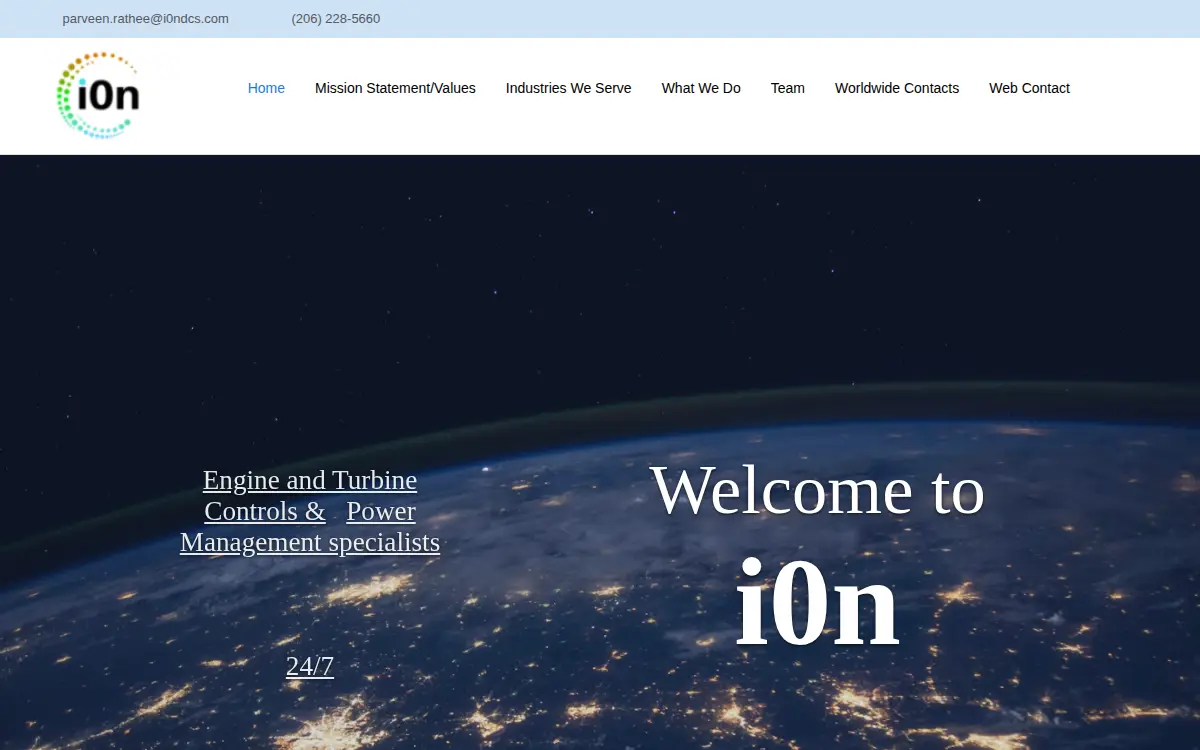This screenshot has height=750, width=1200.
Task: Open Industries We Serve page
Action: pos(568,88)
